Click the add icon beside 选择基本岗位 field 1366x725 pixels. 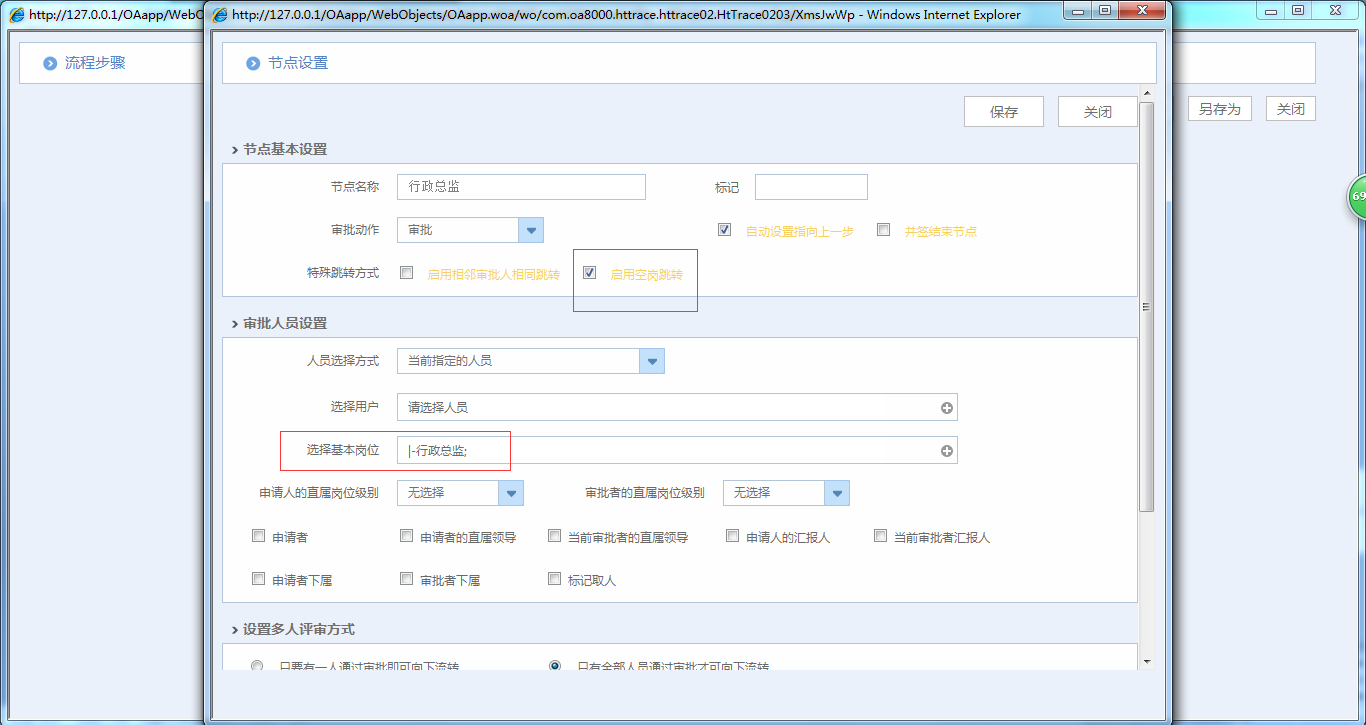tap(946, 450)
